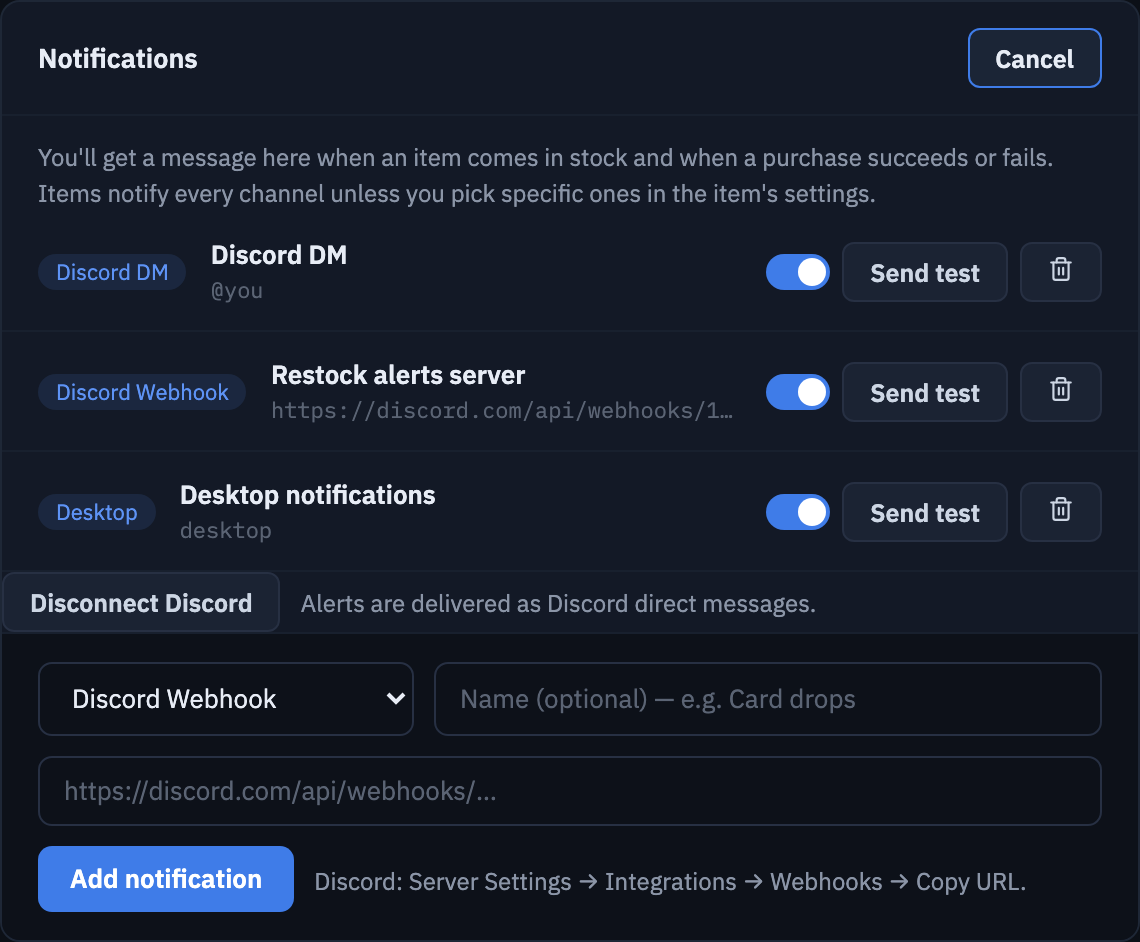Click the lowercase 'desktop' subtitle
Viewport: 1140px width, 942px height.
coord(225,531)
